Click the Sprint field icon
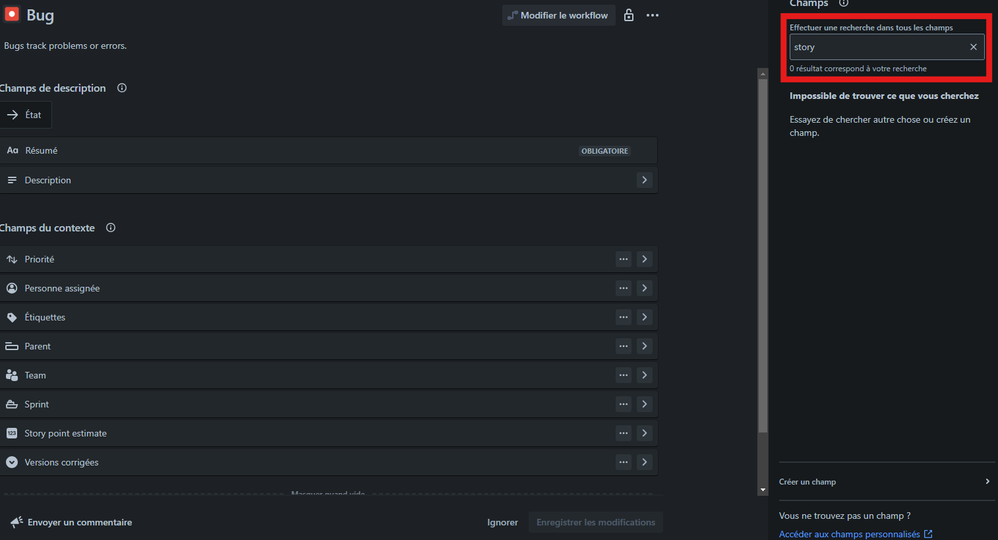 click(11, 404)
